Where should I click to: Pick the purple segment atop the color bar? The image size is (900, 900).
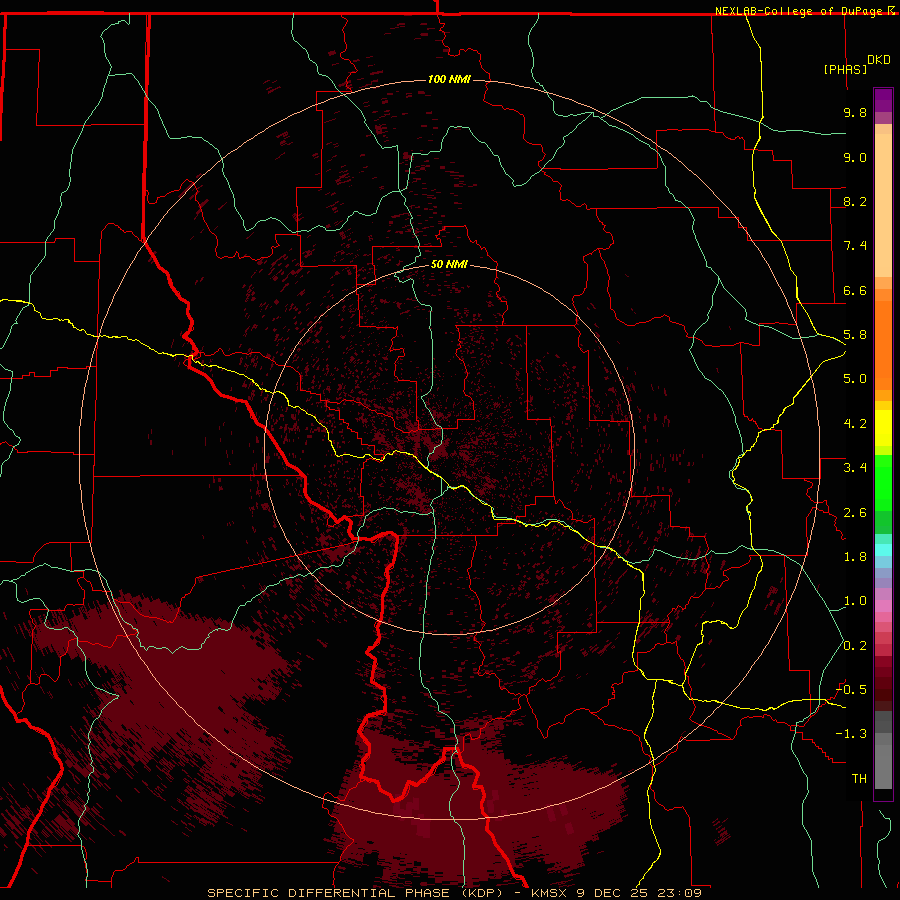883,100
